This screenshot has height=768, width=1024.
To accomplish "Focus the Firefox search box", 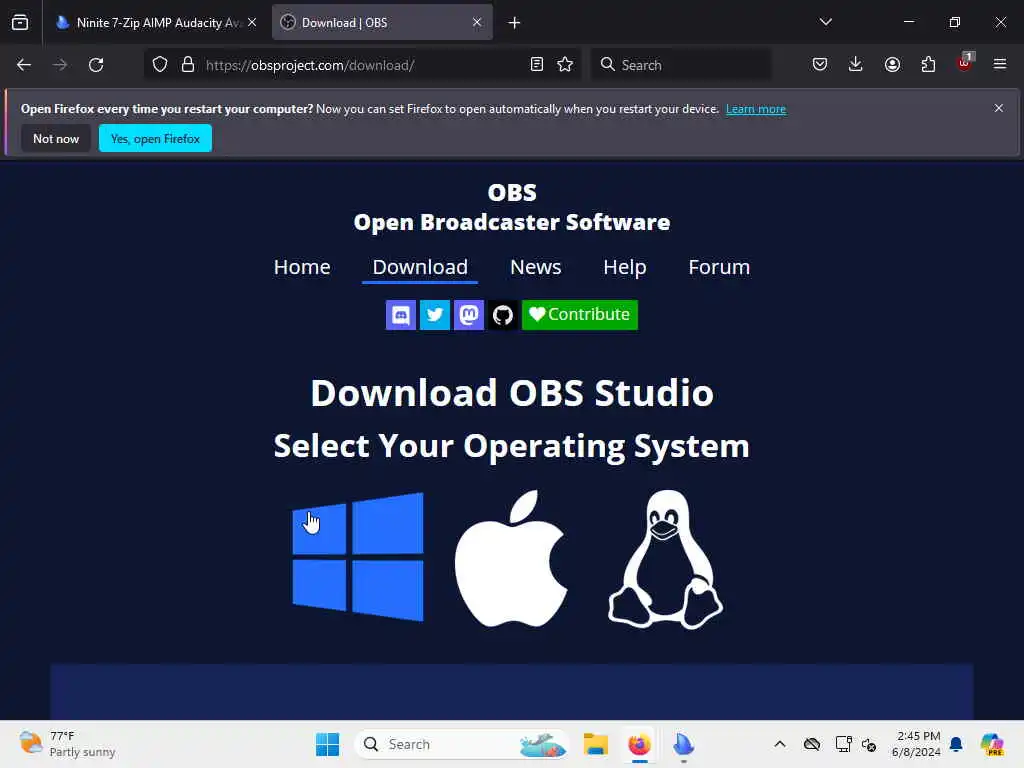I will tap(681, 65).
